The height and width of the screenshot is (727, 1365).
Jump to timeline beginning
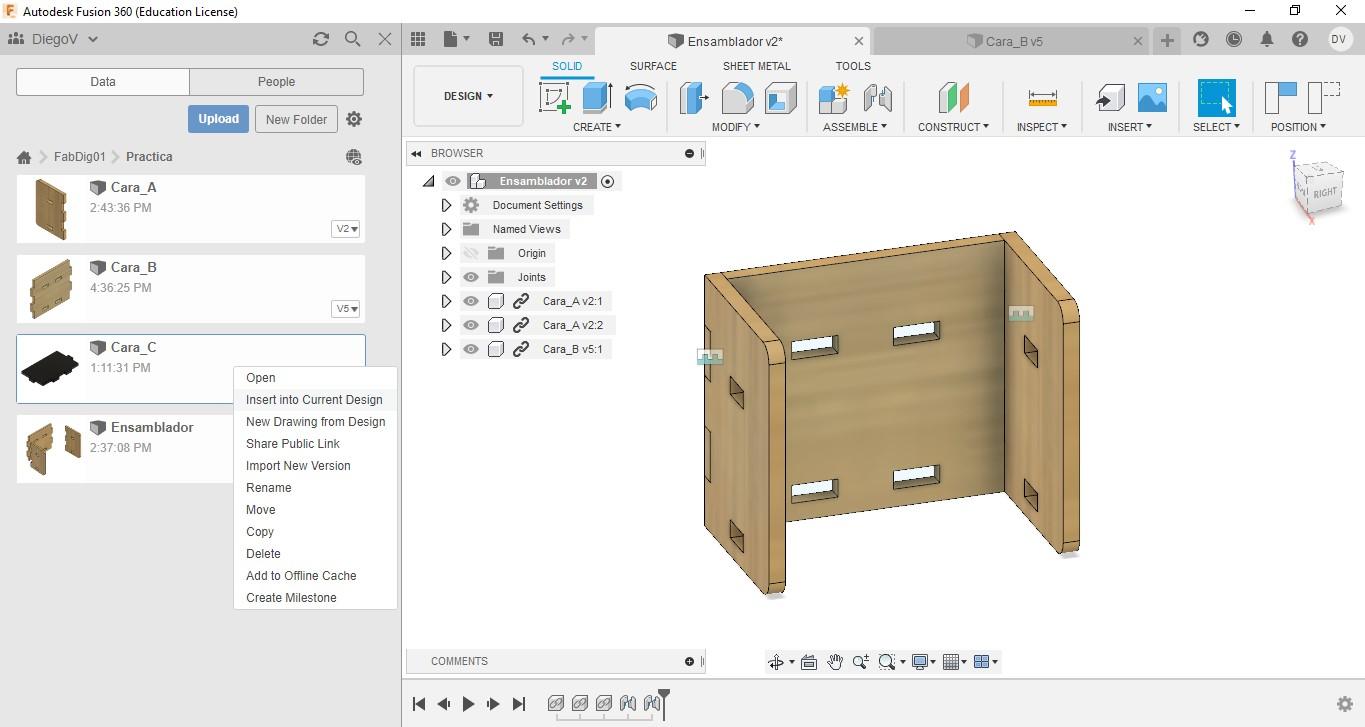419,704
